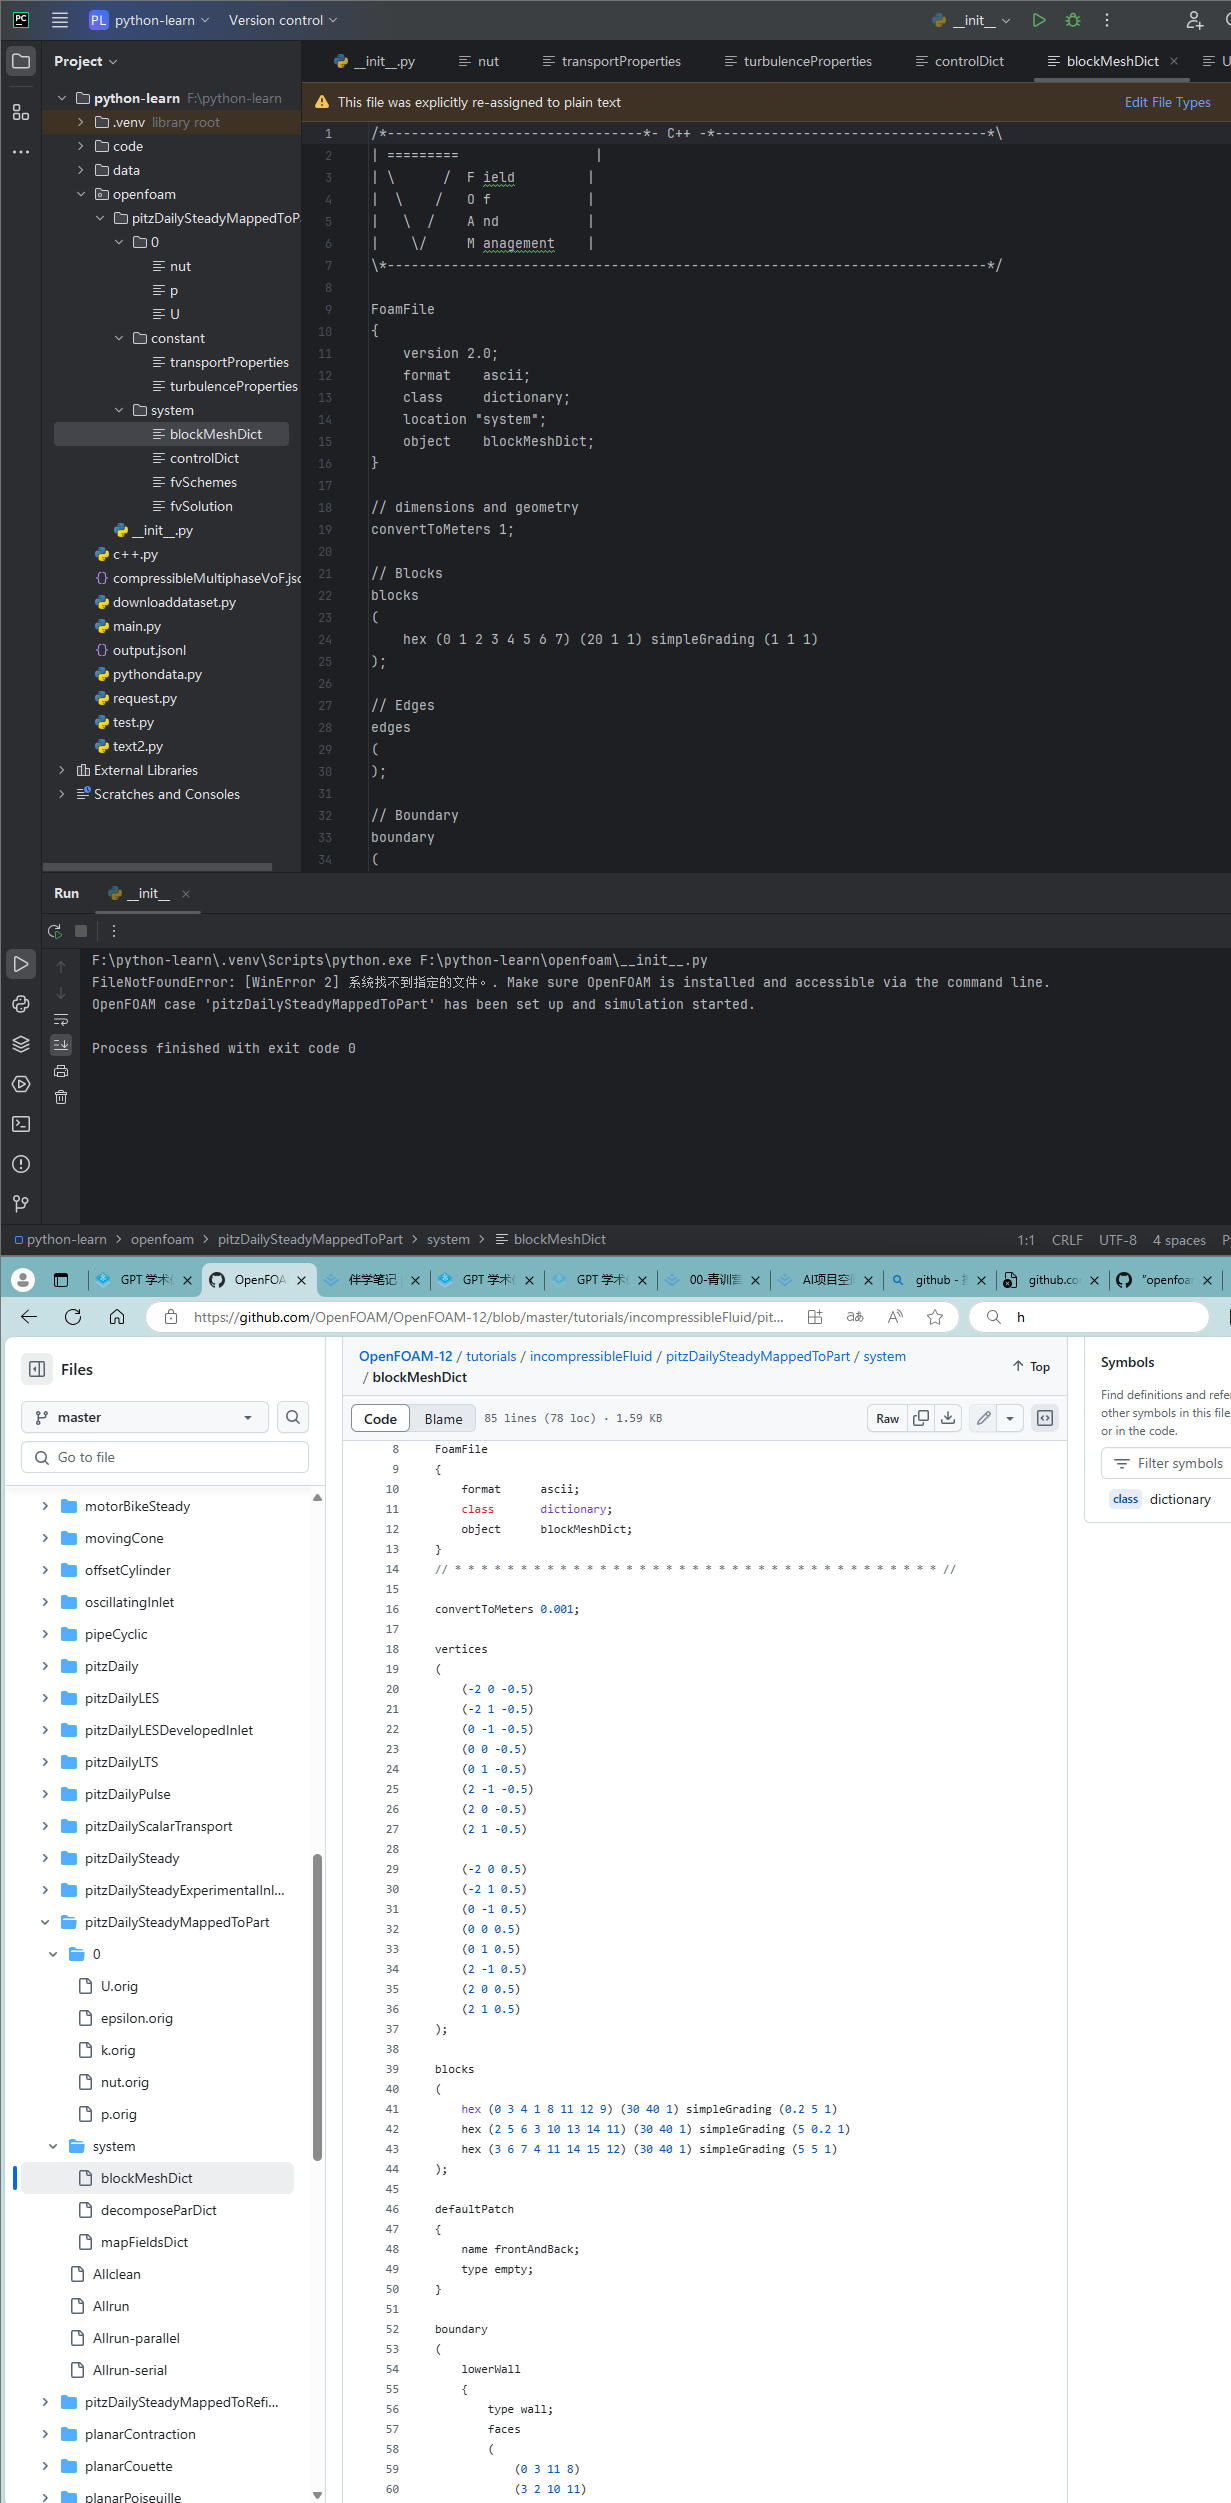
Task: Open more edit options dropdown beside pencil
Action: (1010, 1418)
